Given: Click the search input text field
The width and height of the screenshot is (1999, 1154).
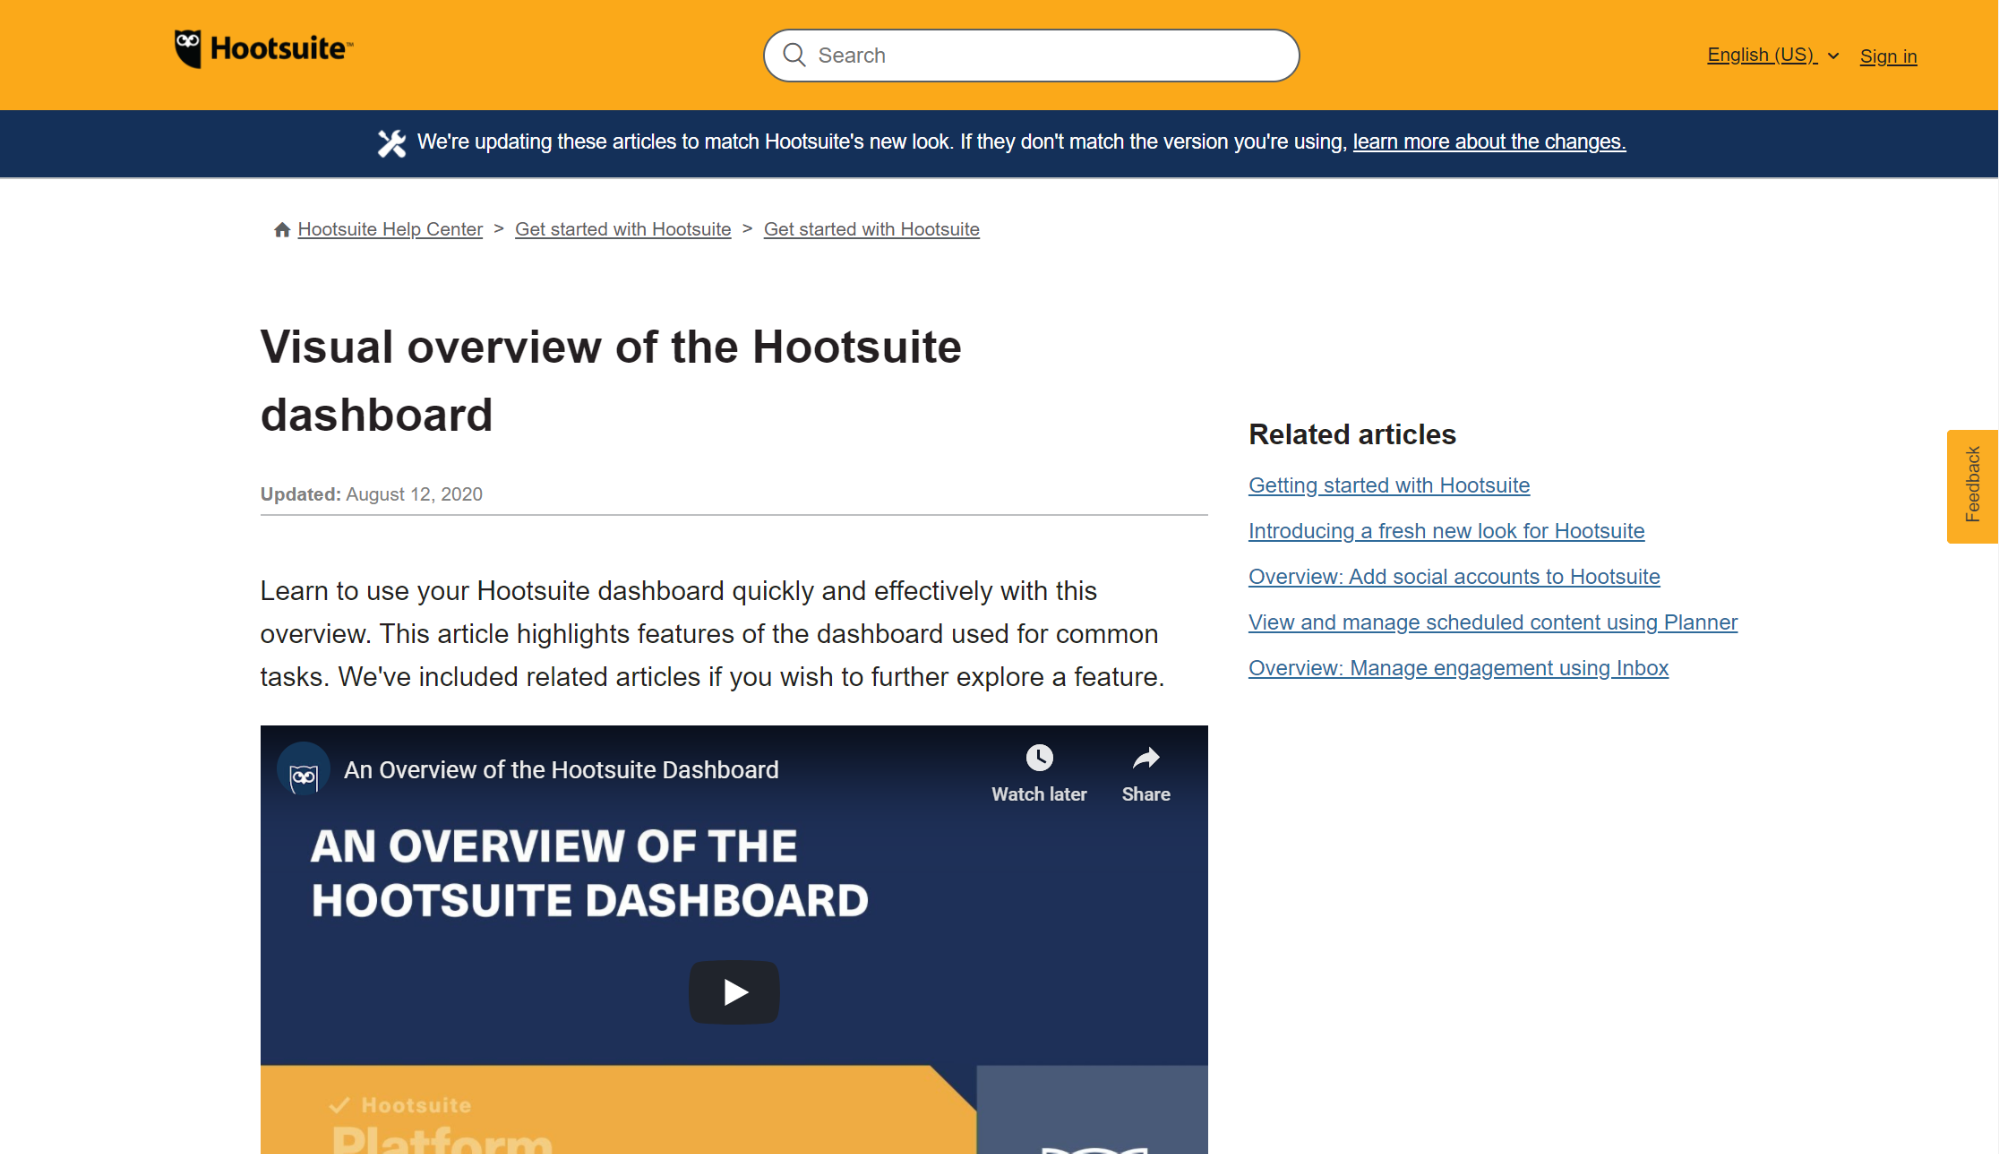Looking at the screenshot, I should click(1030, 55).
